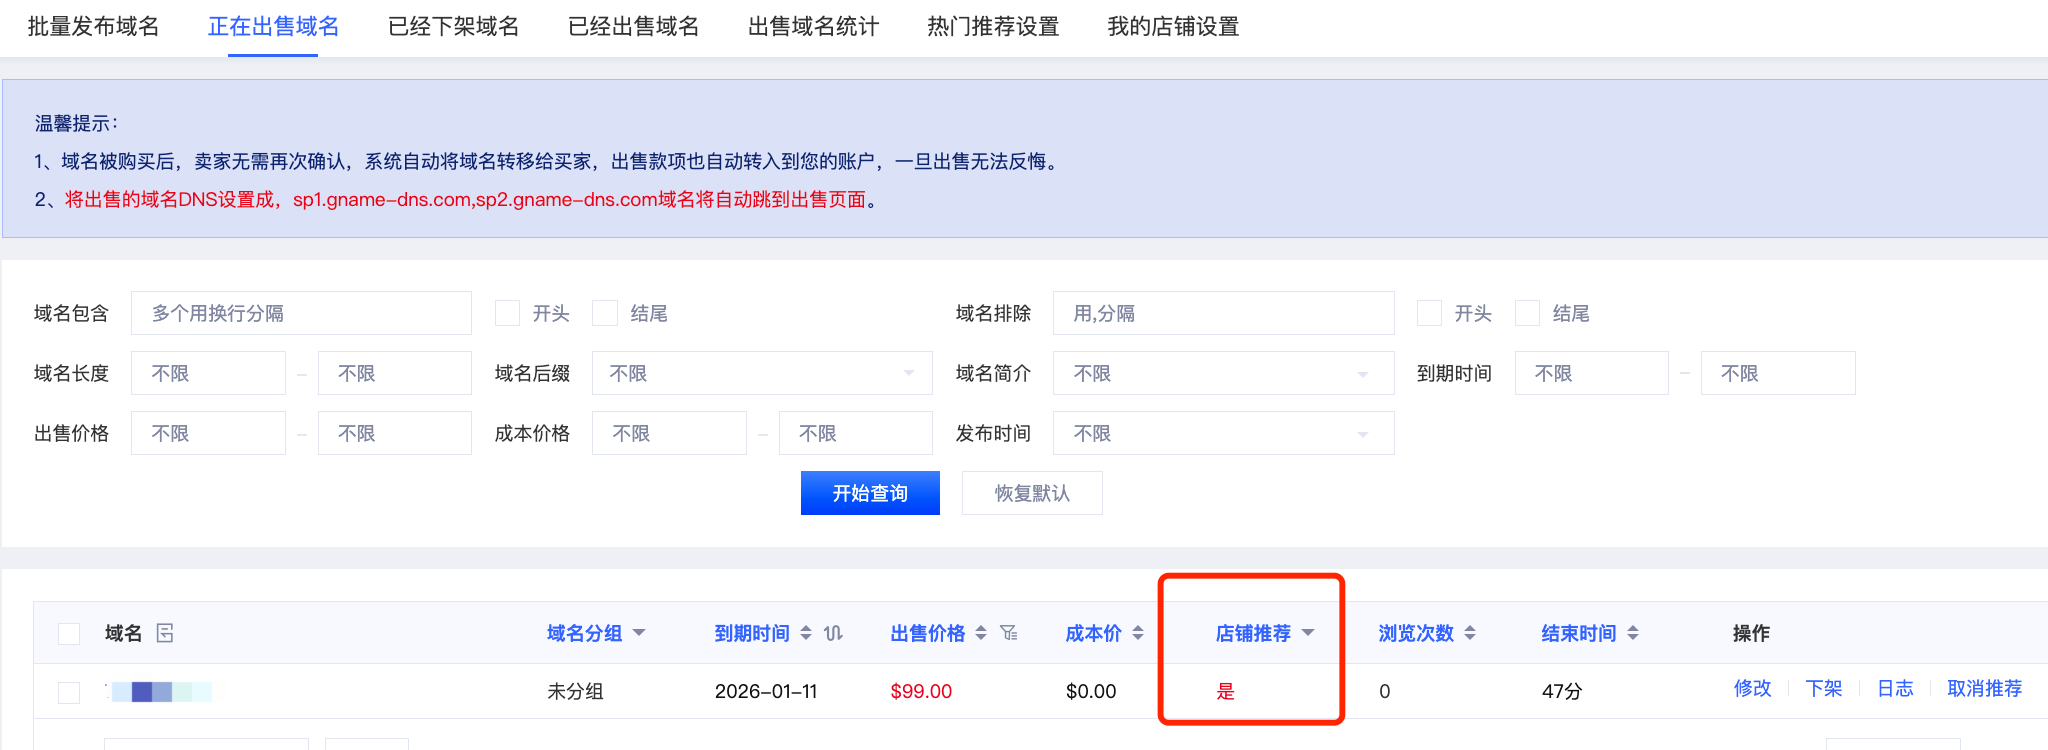Open the 域名后缀 dropdown
This screenshot has width=2048, height=750.
click(x=761, y=373)
